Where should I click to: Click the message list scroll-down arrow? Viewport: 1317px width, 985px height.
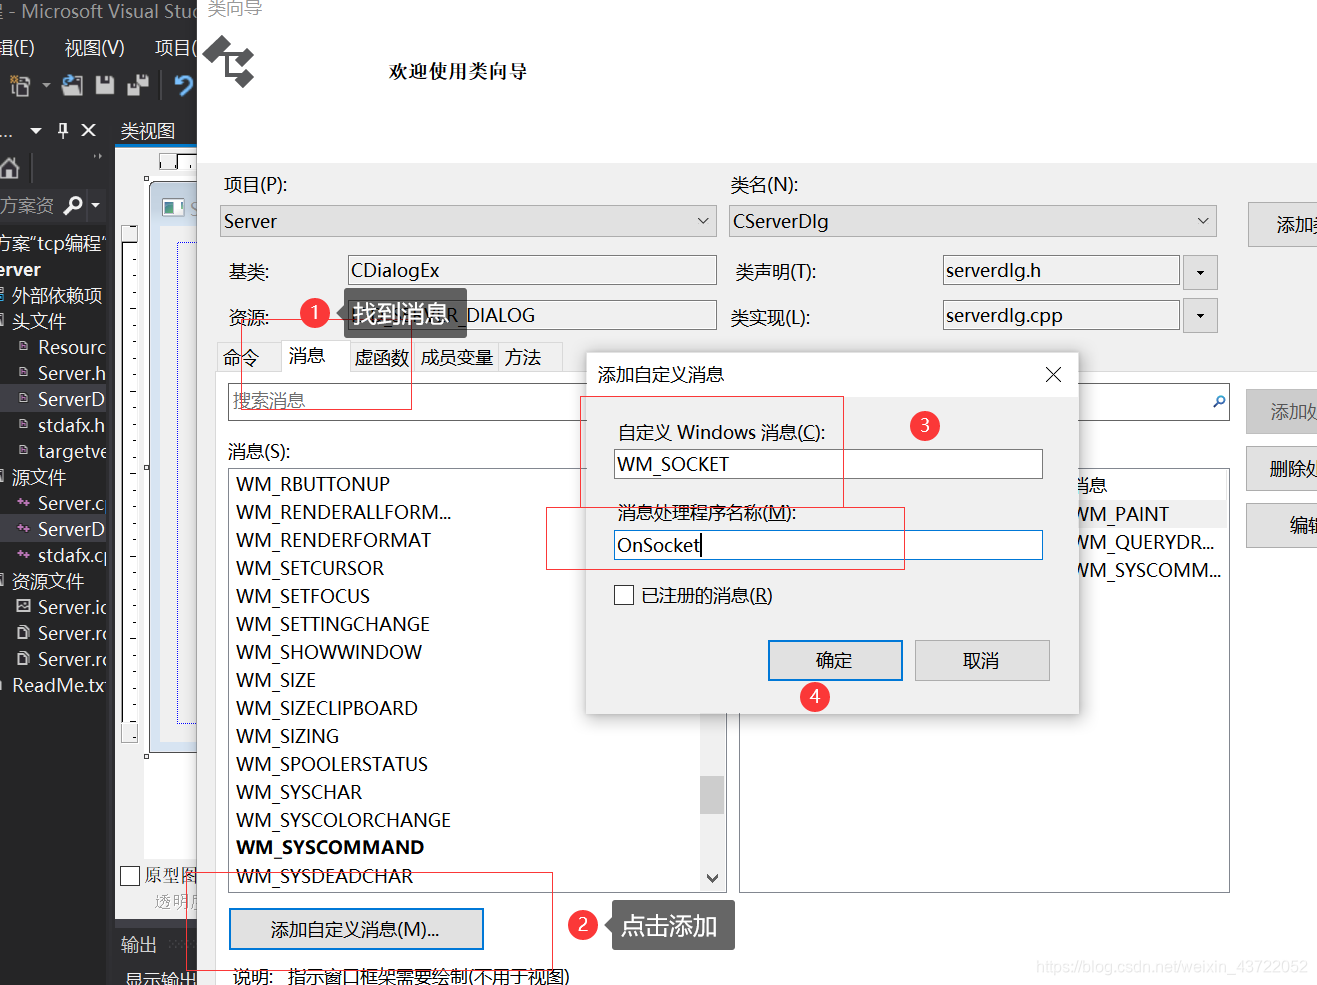(x=712, y=878)
